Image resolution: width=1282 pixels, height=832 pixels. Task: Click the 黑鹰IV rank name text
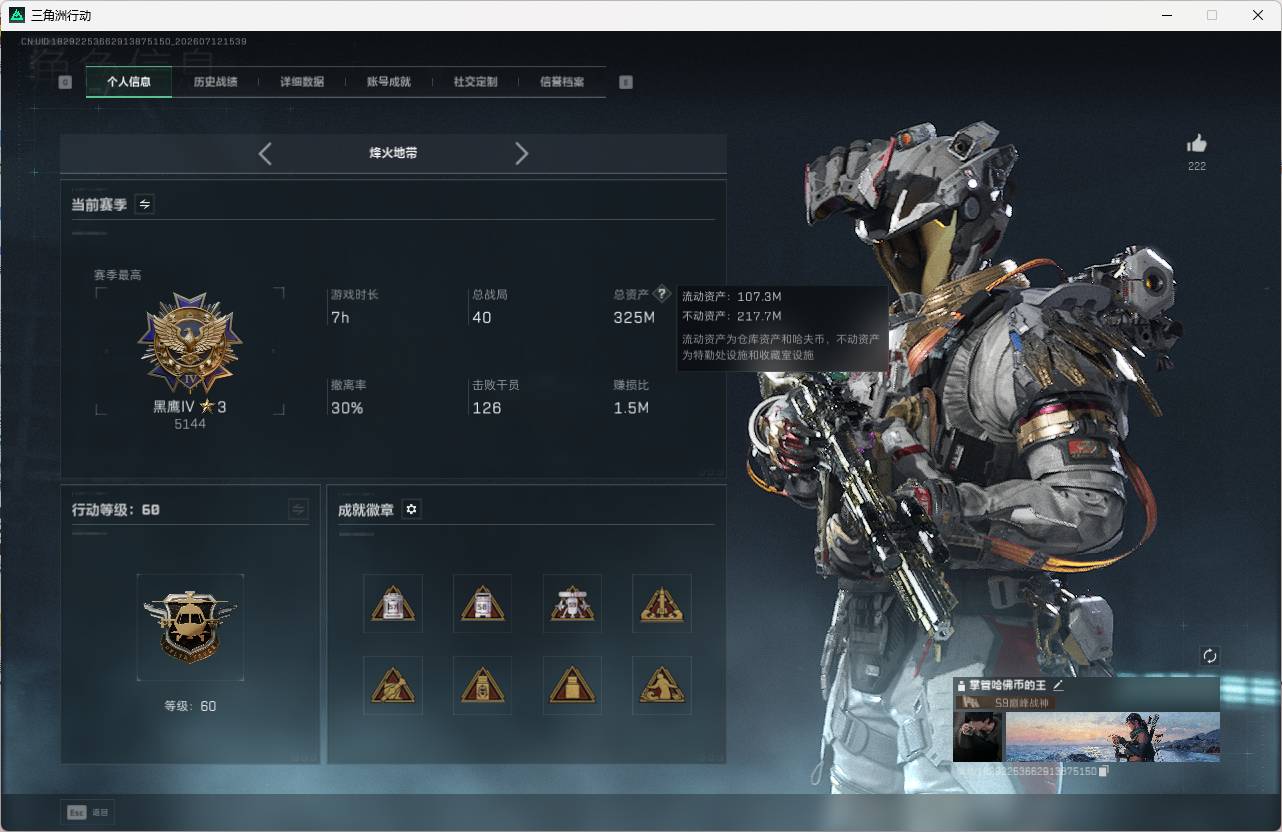tap(174, 406)
